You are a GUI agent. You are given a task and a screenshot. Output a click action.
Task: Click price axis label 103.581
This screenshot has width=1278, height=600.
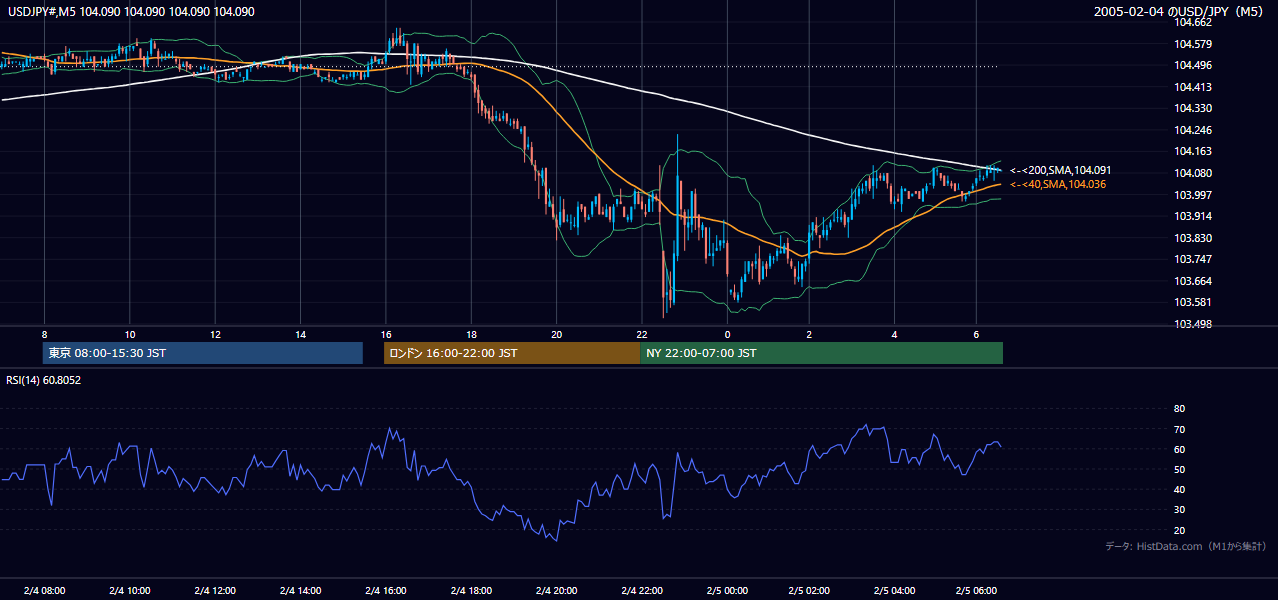1193,302
